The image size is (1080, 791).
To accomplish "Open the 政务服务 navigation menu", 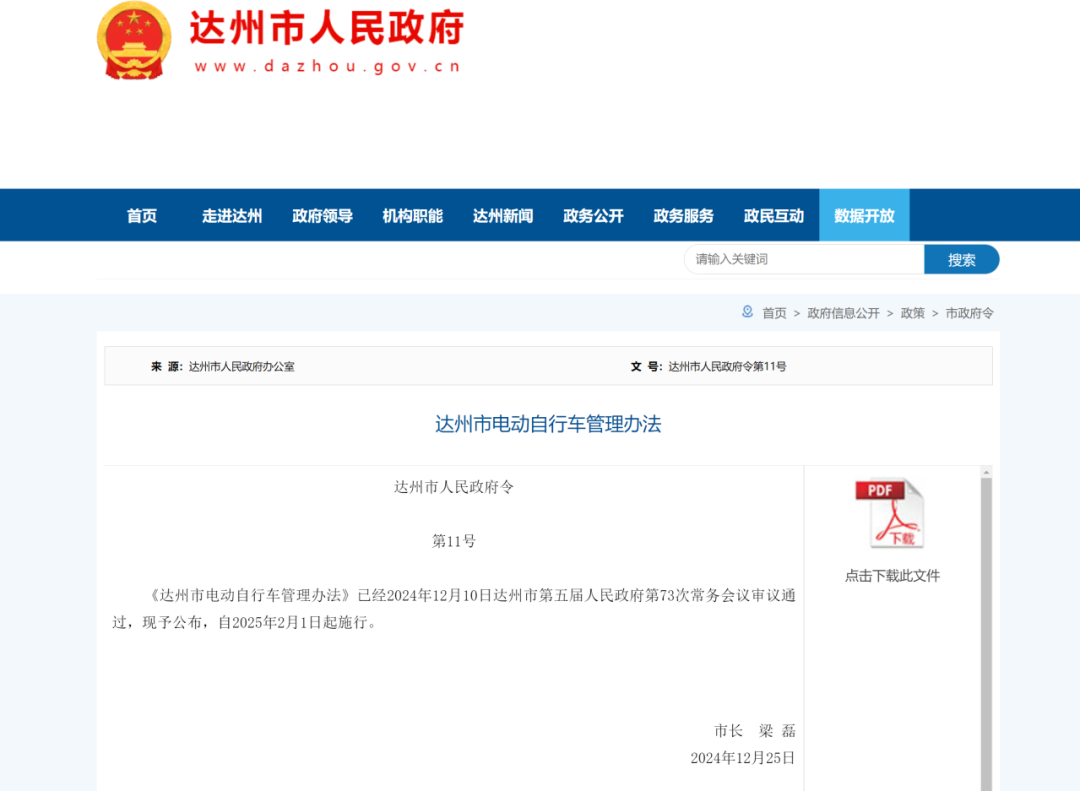I will [x=683, y=214].
